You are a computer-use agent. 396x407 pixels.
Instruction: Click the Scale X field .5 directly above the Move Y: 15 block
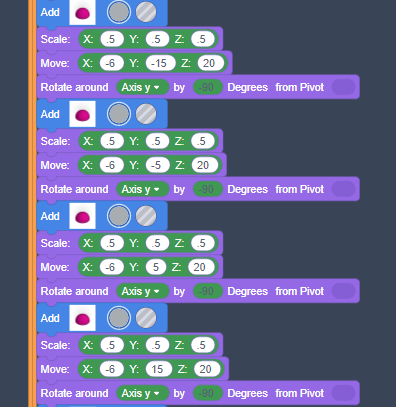tap(112, 345)
